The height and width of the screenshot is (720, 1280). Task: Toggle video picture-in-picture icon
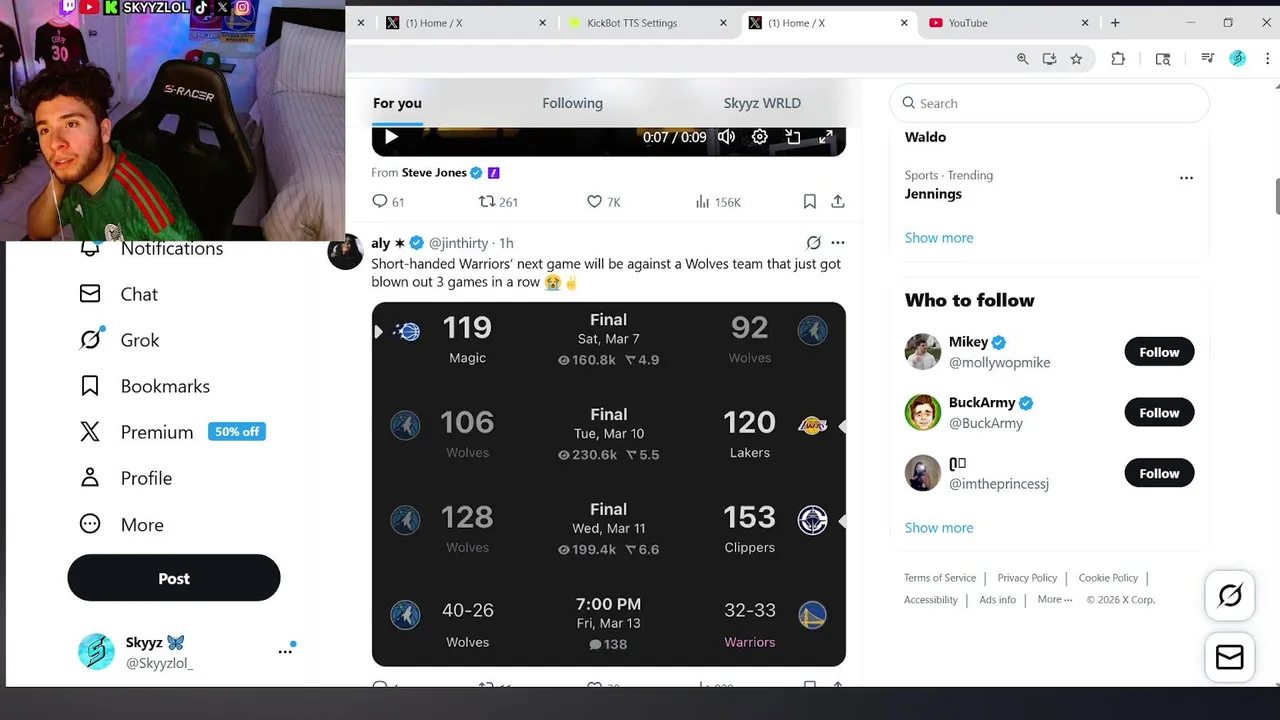pyautogui.click(x=793, y=137)
